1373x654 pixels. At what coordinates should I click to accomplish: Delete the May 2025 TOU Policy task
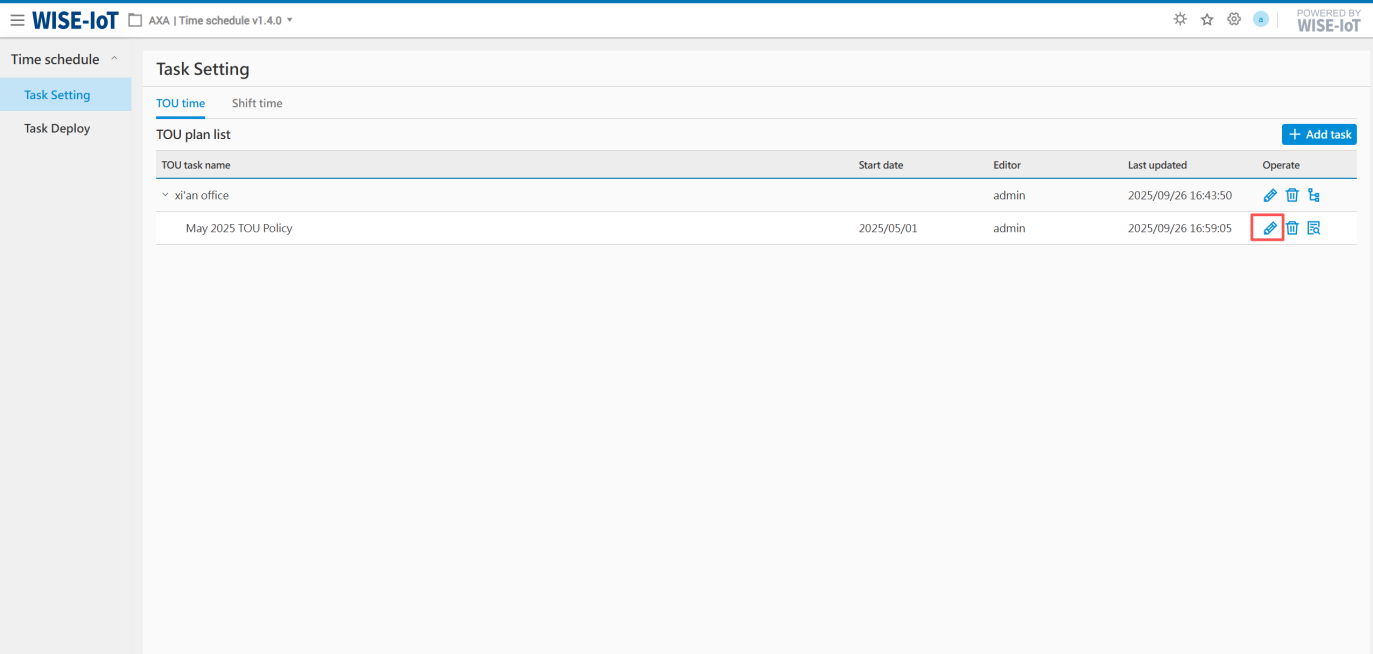[x=1292, y=228]
